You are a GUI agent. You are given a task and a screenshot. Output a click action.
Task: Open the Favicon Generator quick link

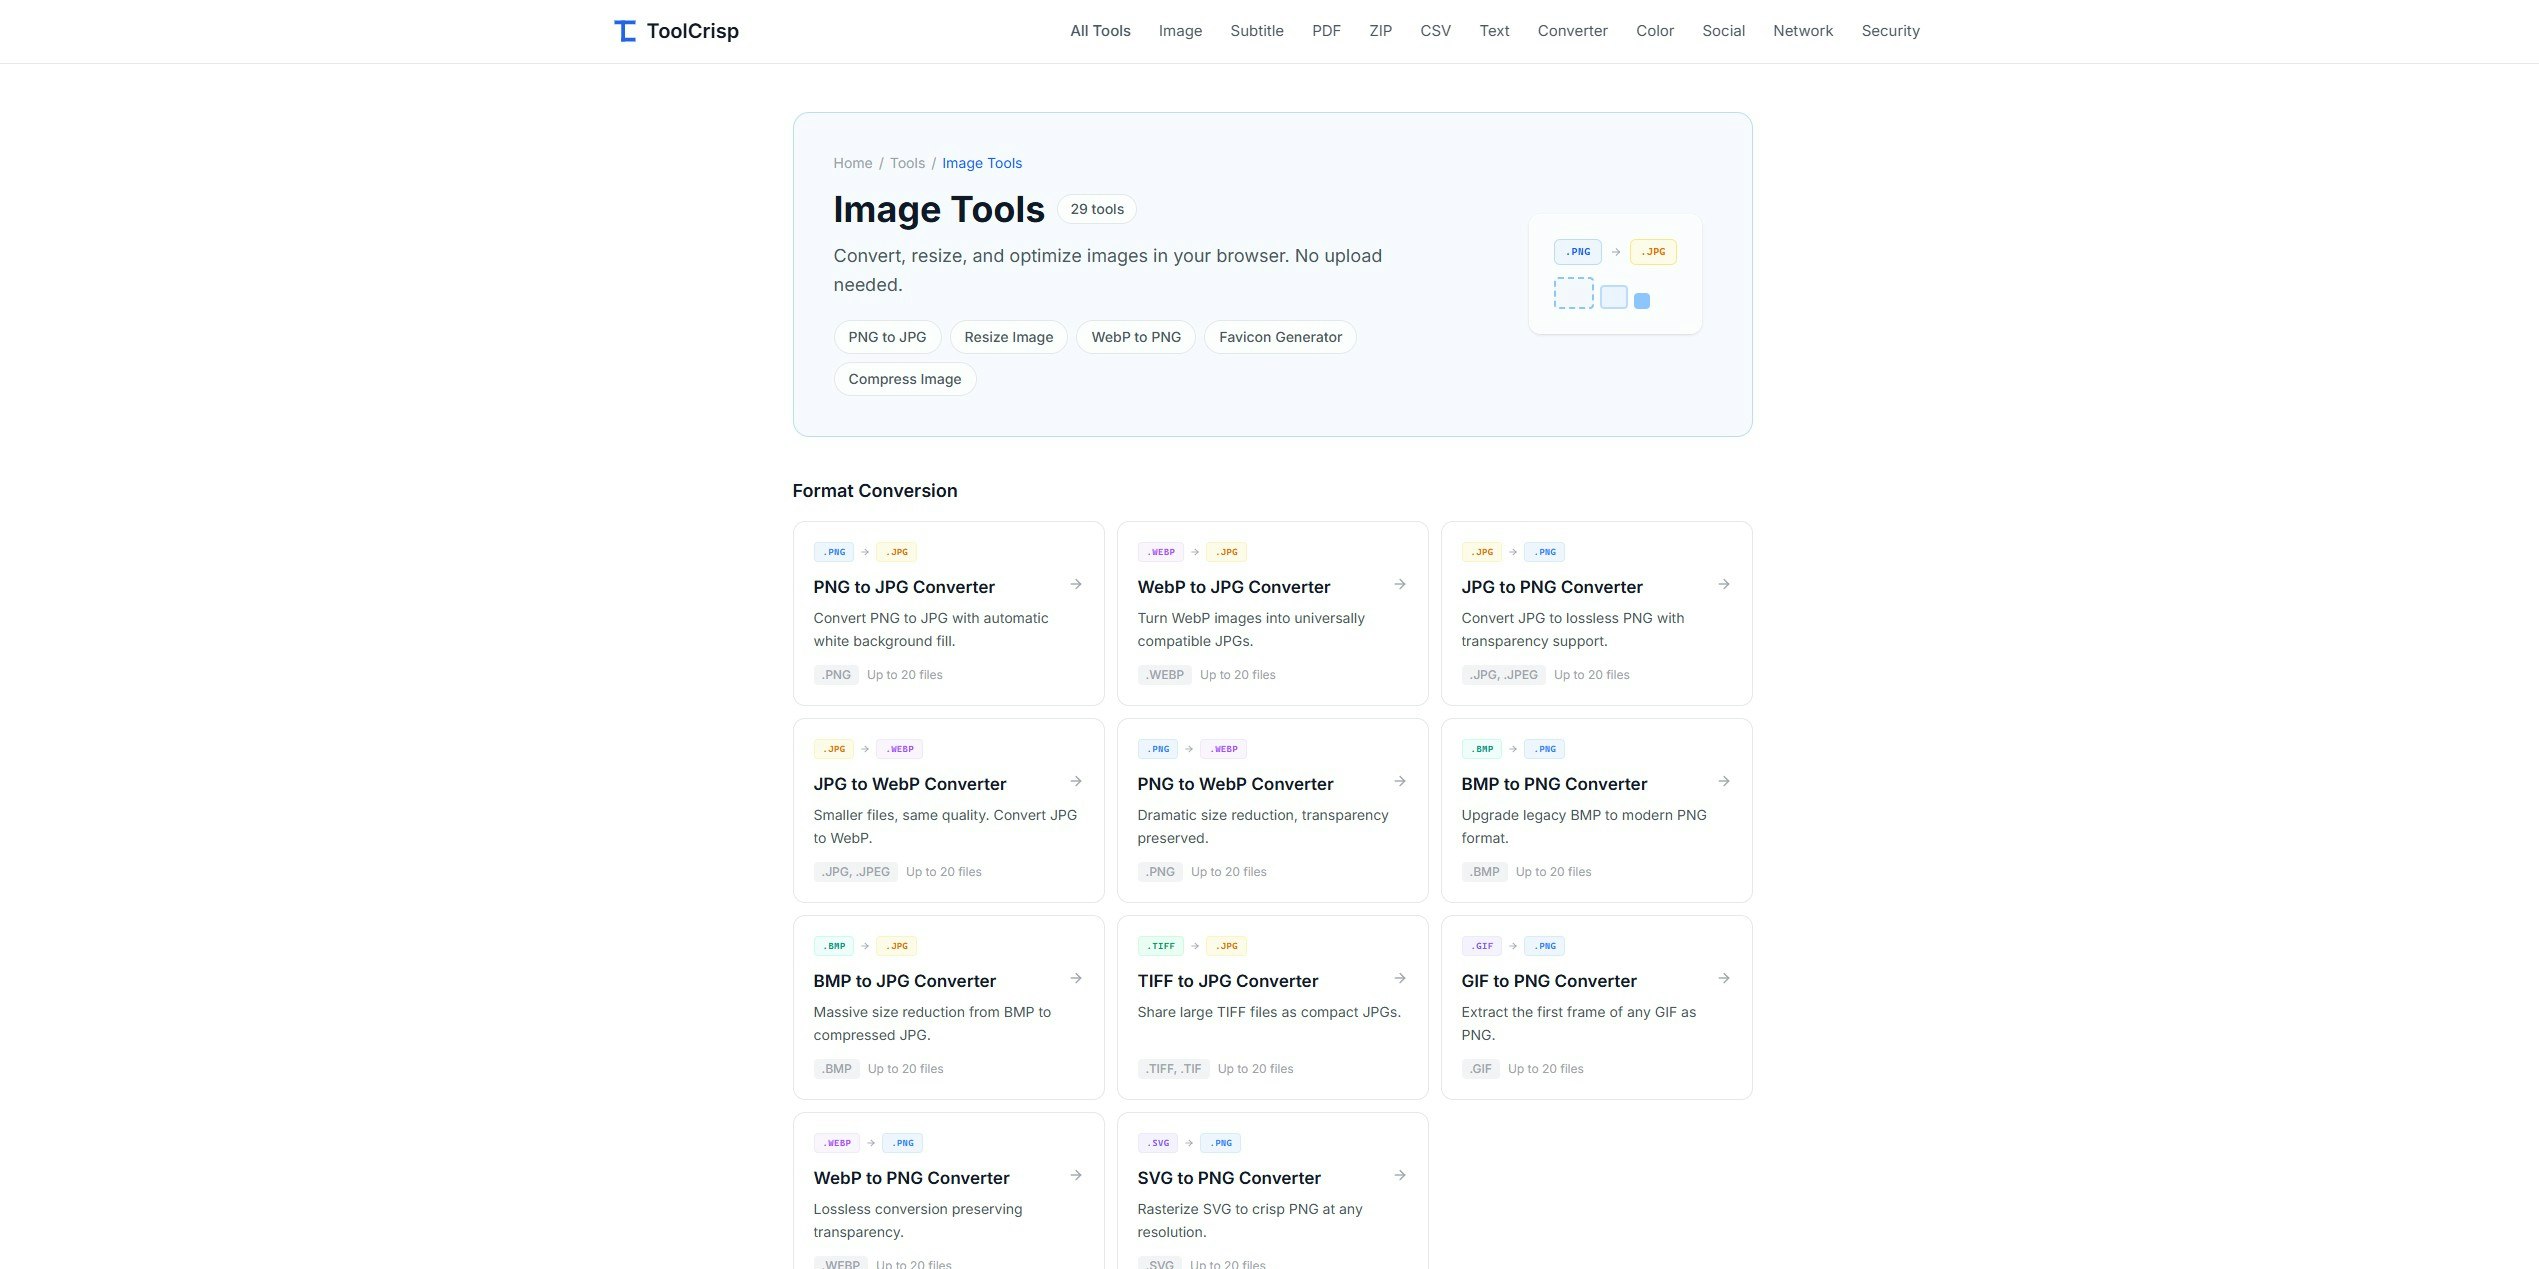[x=1280, y=337]
